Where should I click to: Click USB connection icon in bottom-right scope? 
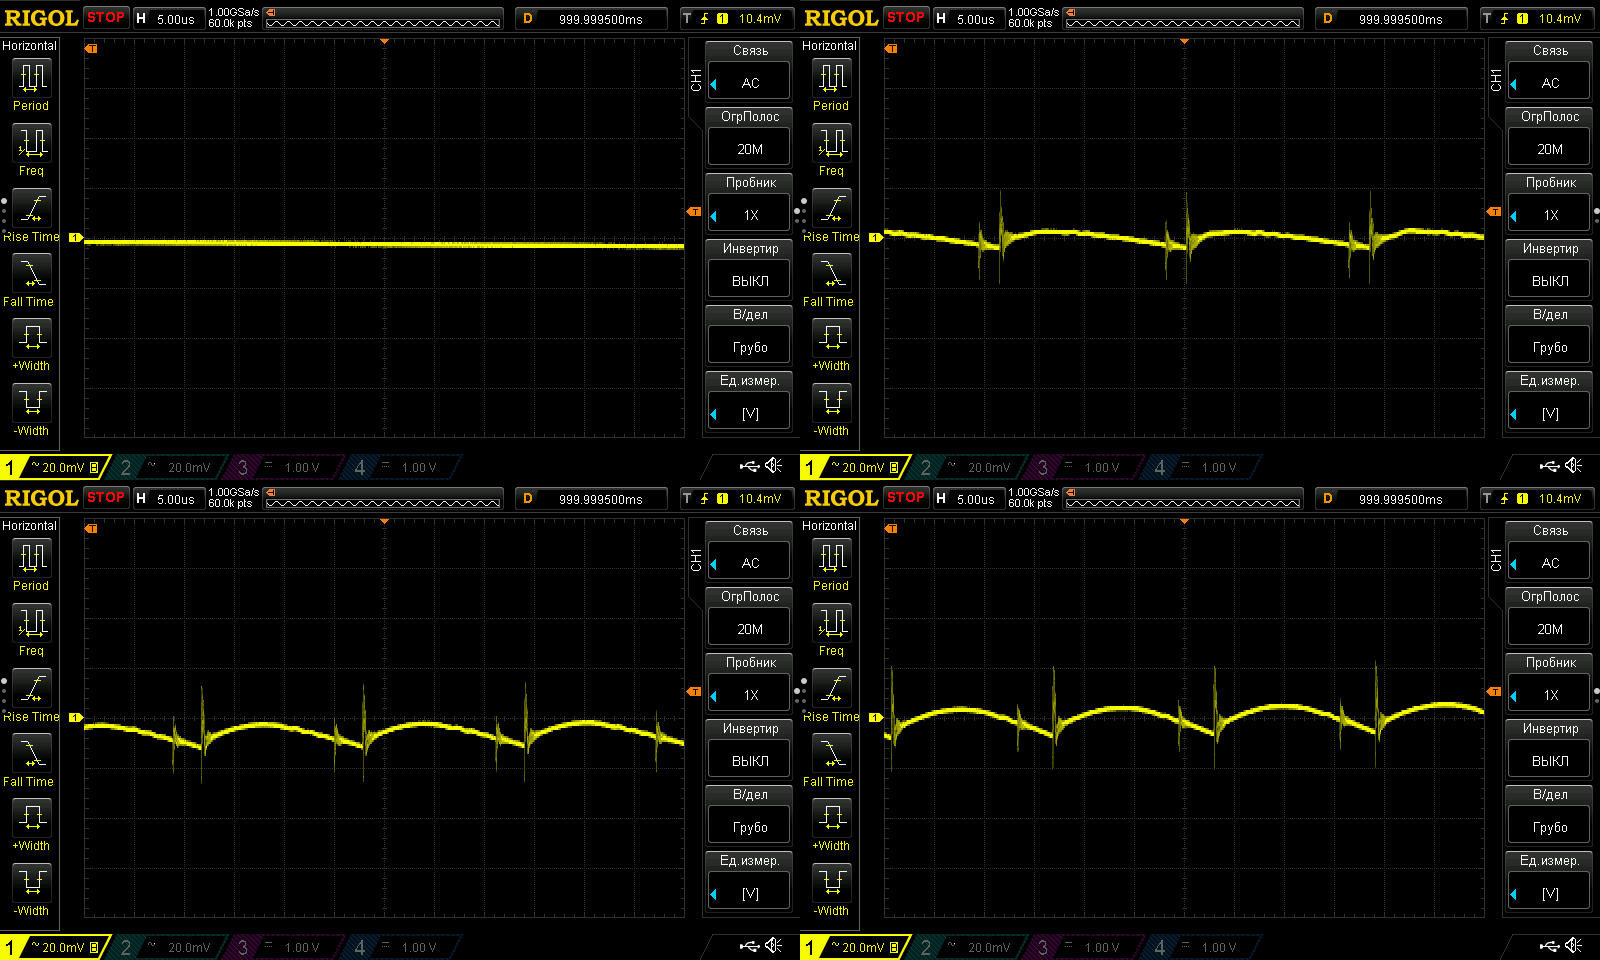pyautogui.click(x=1549, y=946)
